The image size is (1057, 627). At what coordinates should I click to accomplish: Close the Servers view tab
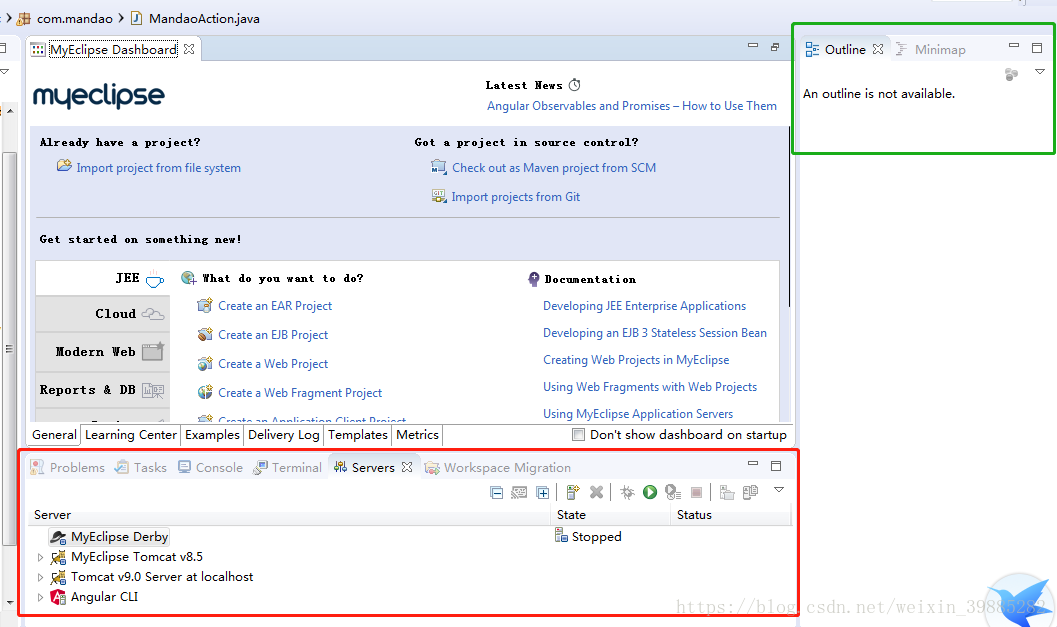(x=407, y=467)
